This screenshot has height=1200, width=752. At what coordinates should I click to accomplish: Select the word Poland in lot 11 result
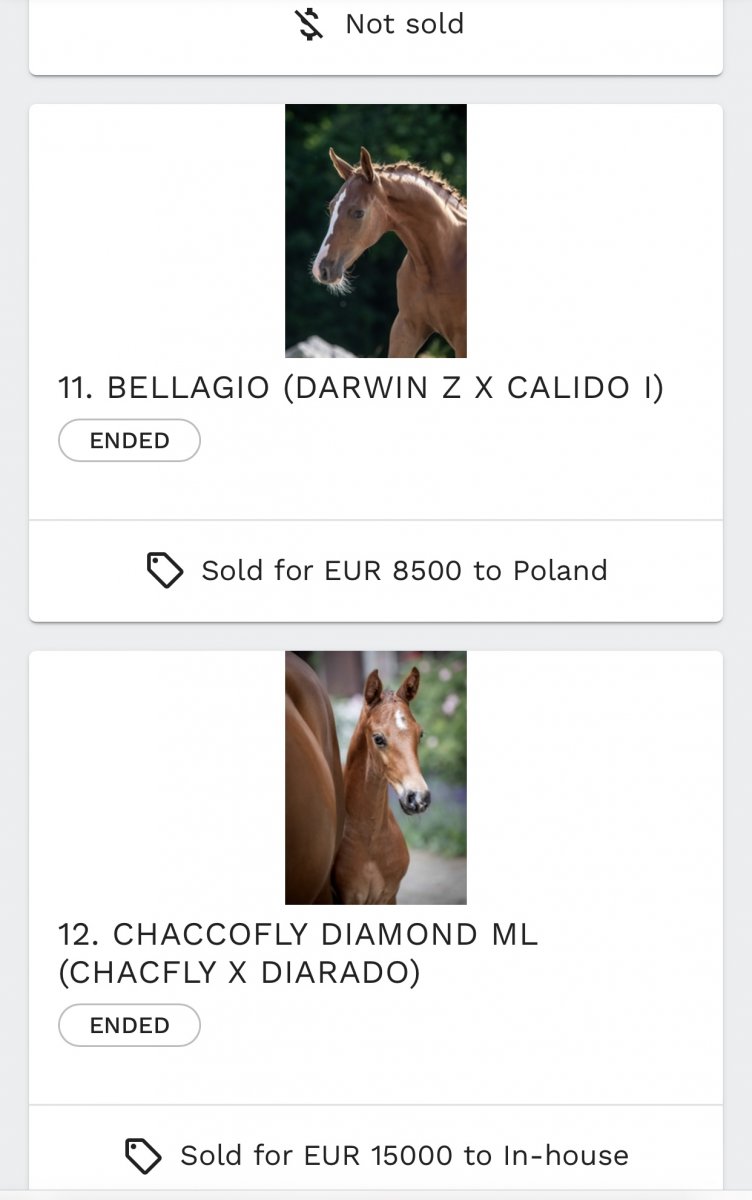coord(560,571)
